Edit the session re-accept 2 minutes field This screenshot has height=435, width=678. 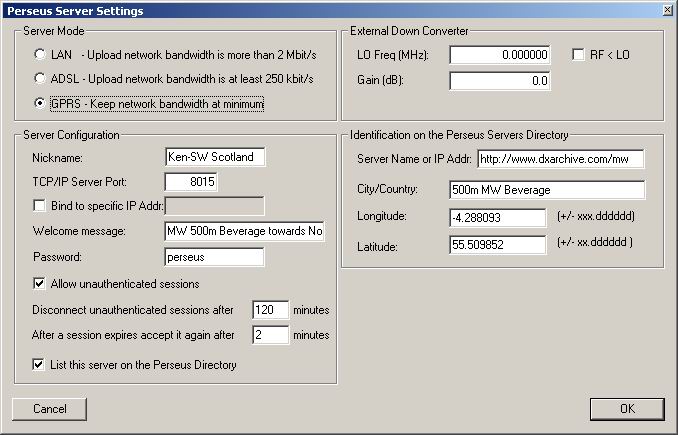[270, 335]
